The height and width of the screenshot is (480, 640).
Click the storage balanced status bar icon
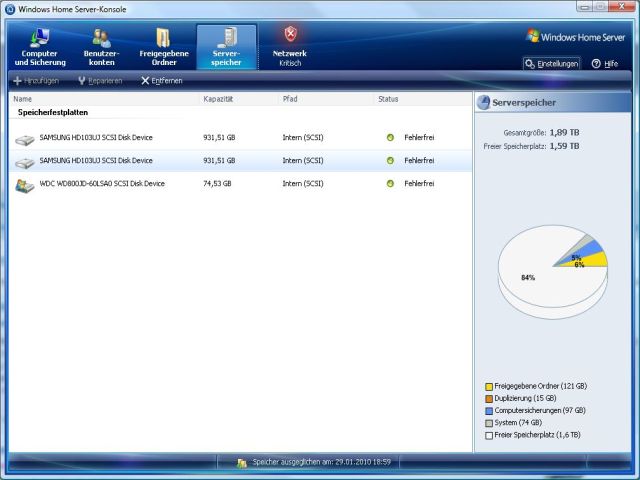(242, 462)
